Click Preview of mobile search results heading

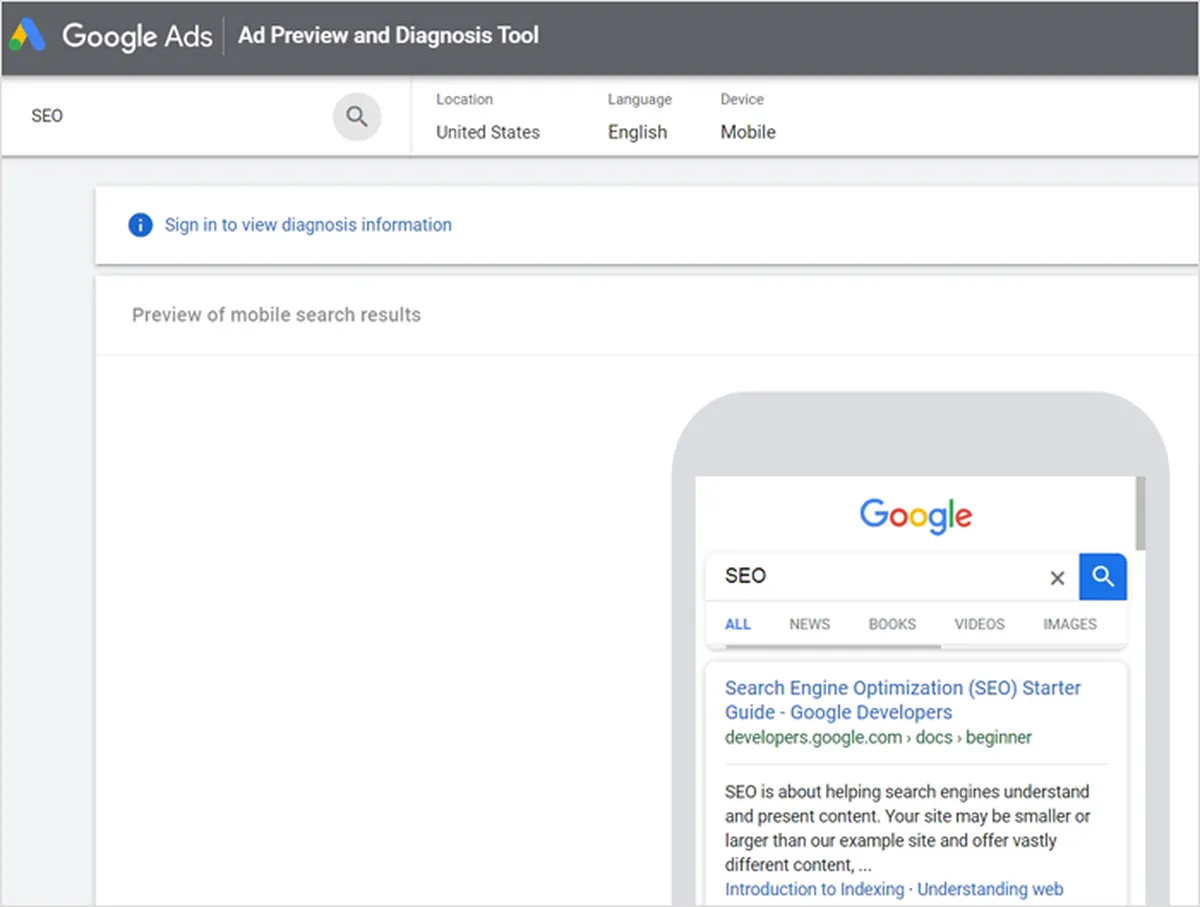276,315
